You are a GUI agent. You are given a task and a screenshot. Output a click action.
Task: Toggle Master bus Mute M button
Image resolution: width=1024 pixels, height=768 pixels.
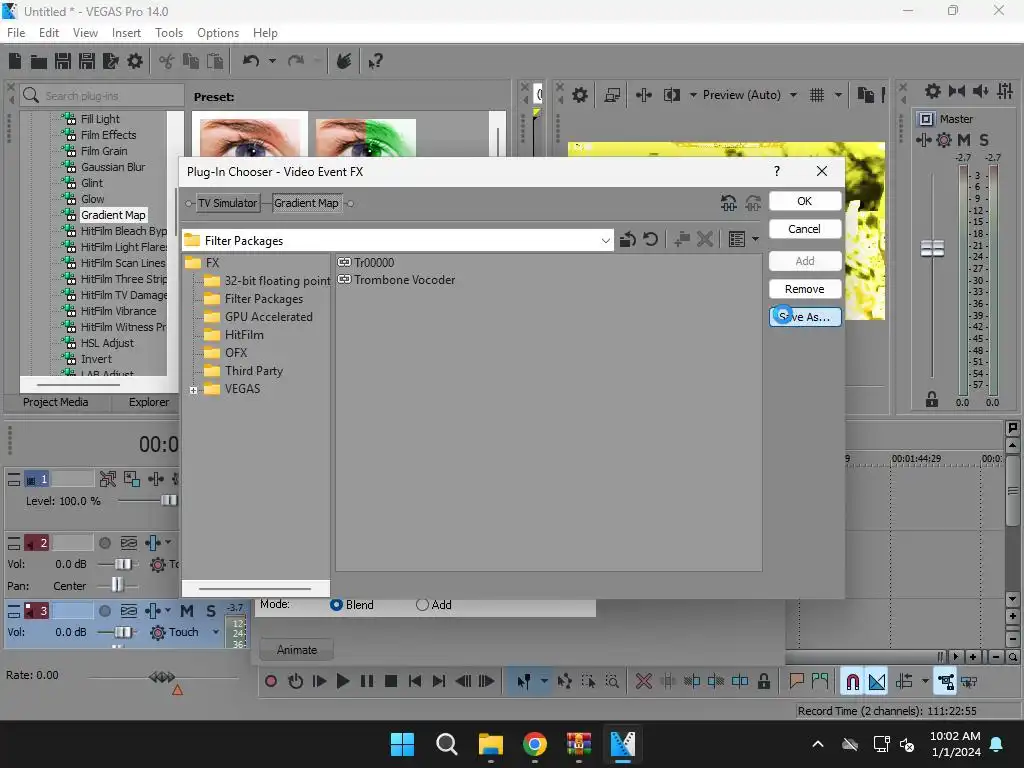(x=963, y=140)
